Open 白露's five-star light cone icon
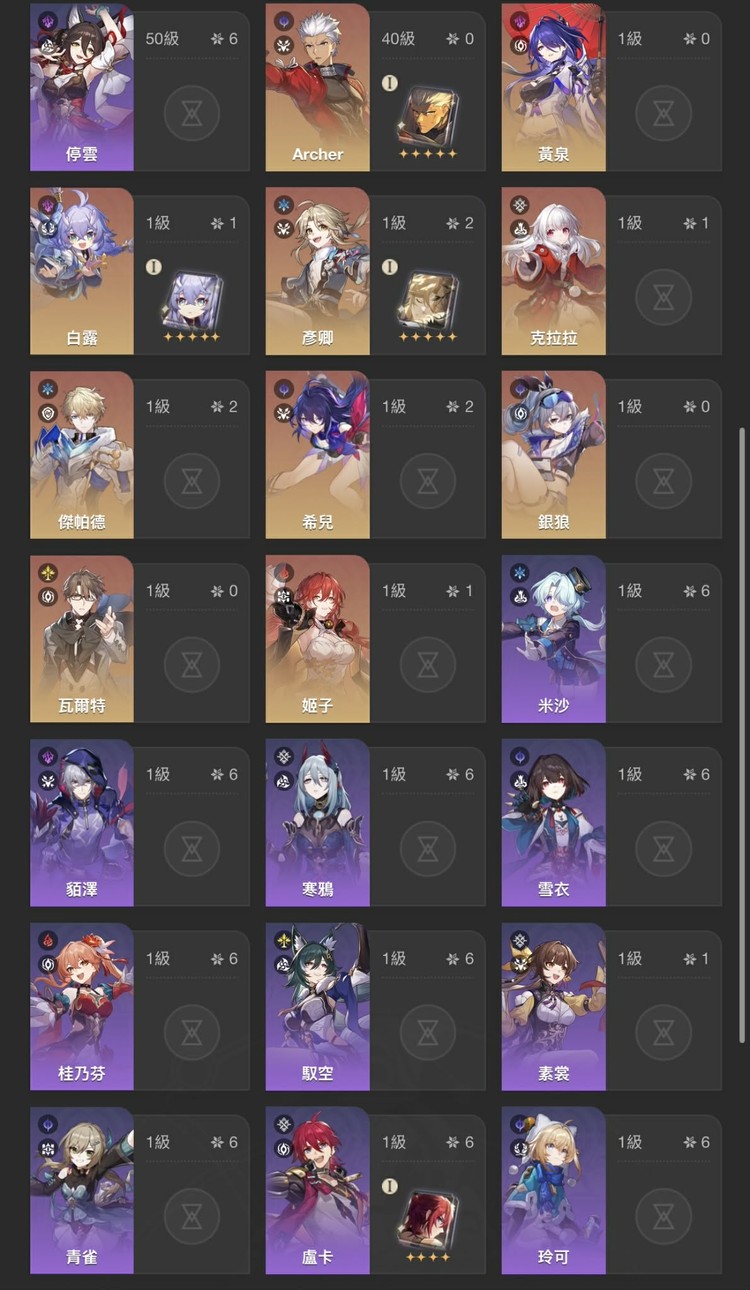 192,301
